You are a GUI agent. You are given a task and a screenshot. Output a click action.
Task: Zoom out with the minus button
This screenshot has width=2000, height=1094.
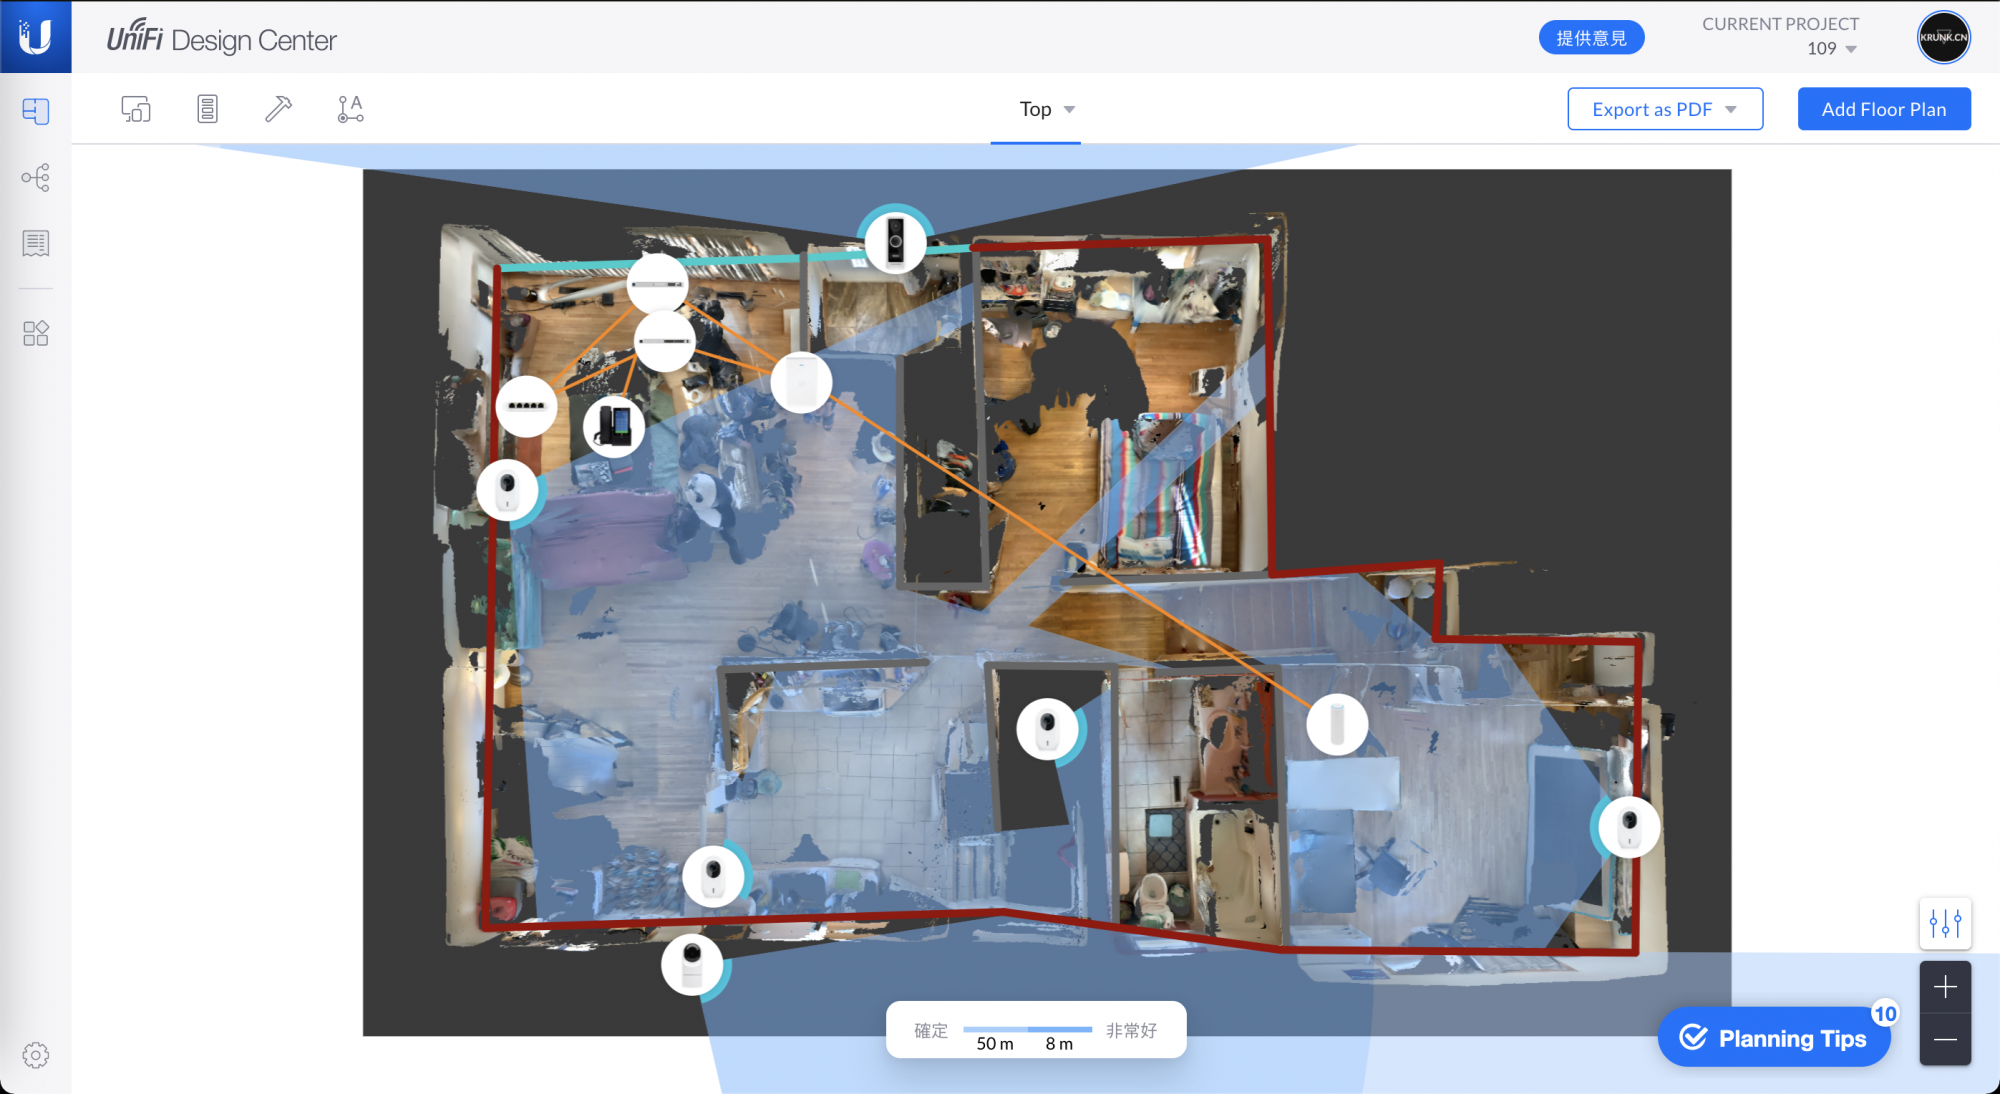coord(1945,1040)
